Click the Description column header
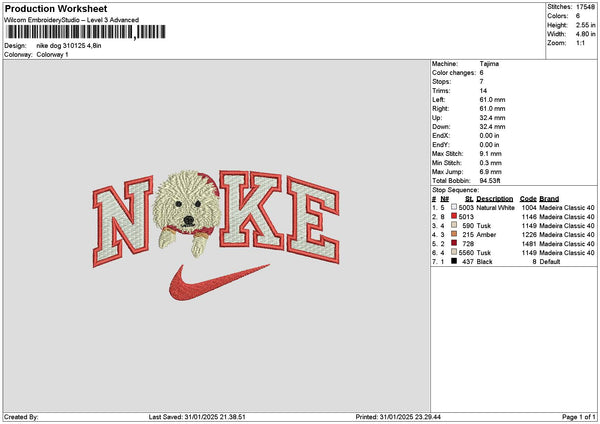This screenshot has width=600, height=424. click(x=494, y=199)
